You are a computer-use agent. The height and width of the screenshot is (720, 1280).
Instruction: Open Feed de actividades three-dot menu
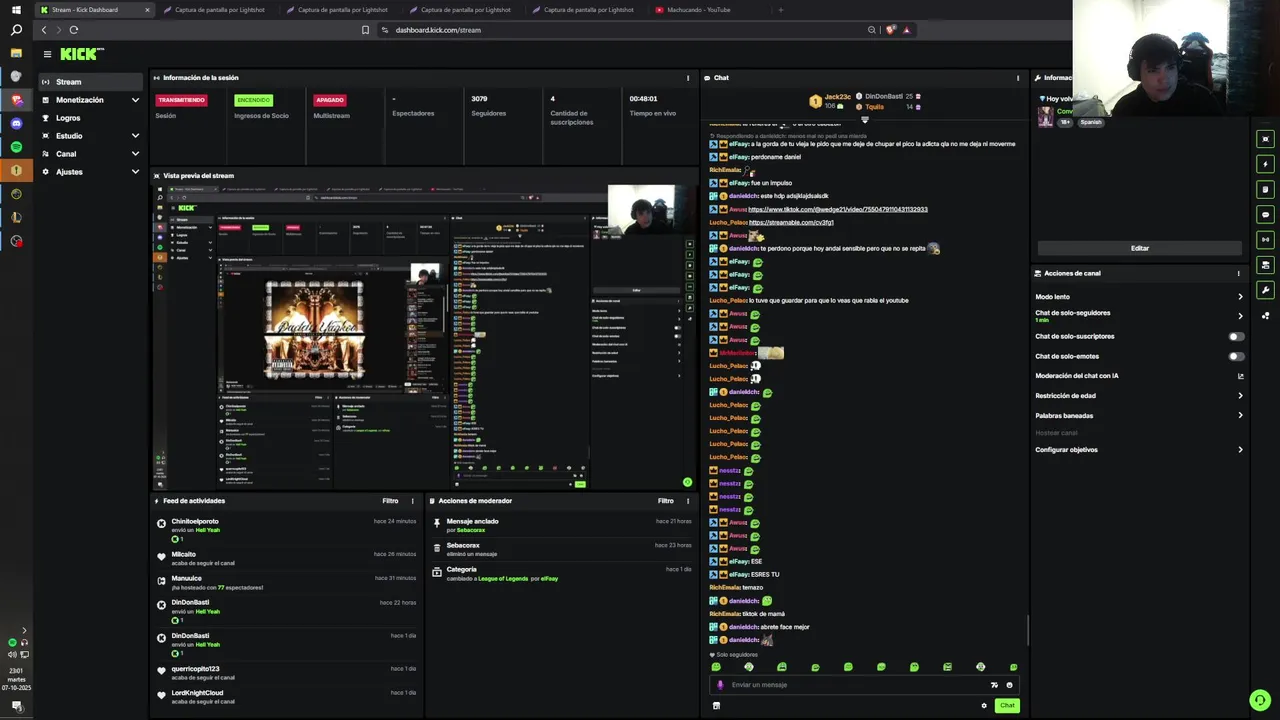pos(412,501)
